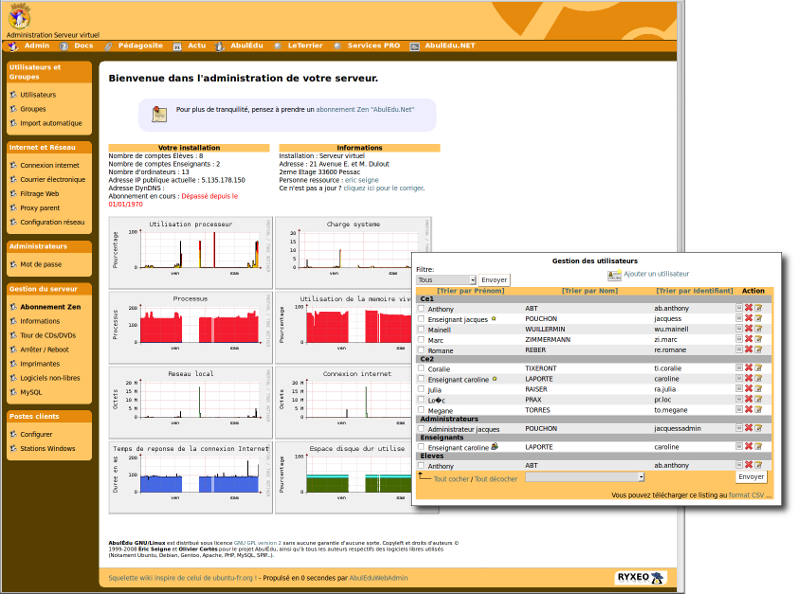
Task: Open details sheet icon for ra.julia
Action: (739, 388)
